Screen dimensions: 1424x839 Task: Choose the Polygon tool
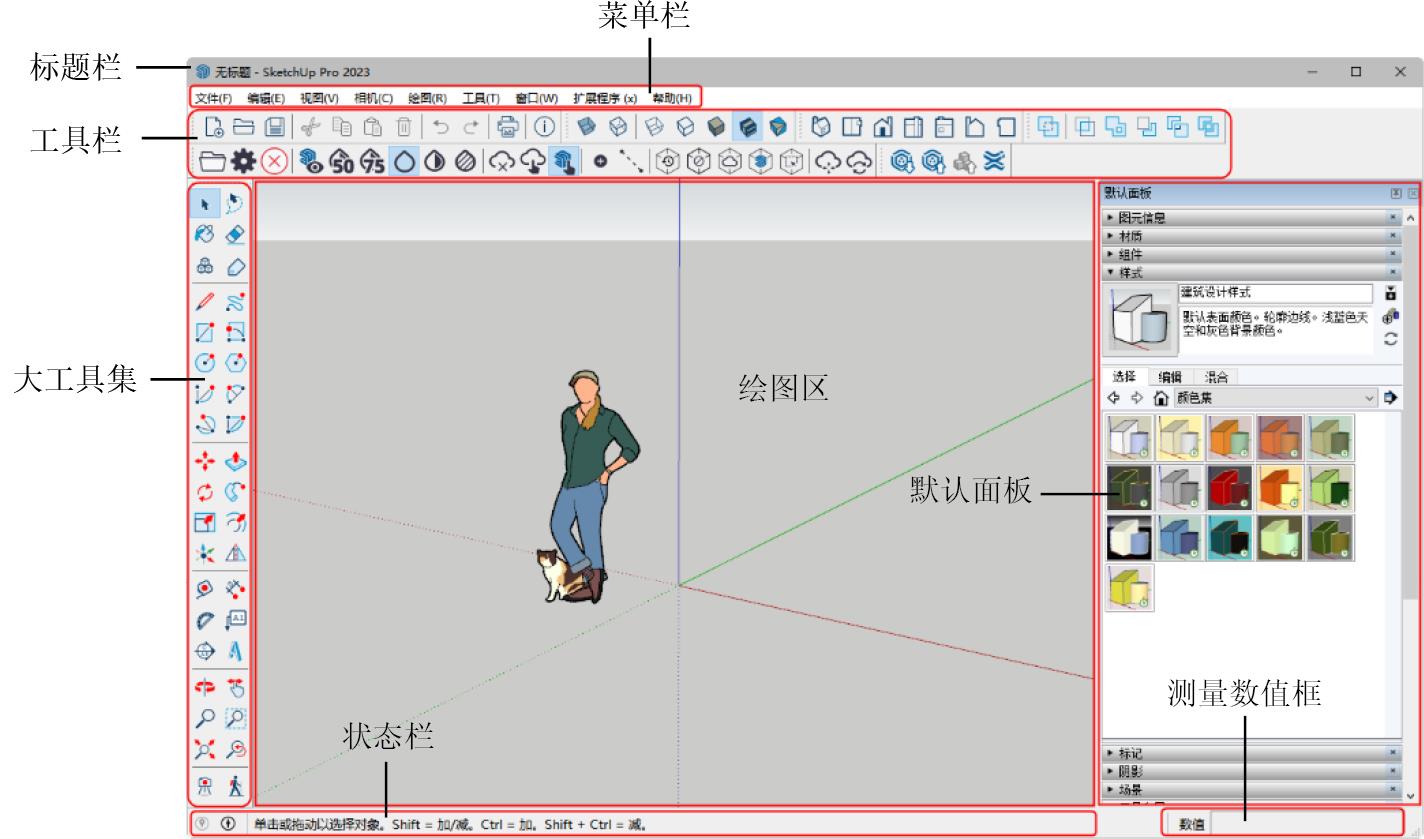click(x=235, y=362)
